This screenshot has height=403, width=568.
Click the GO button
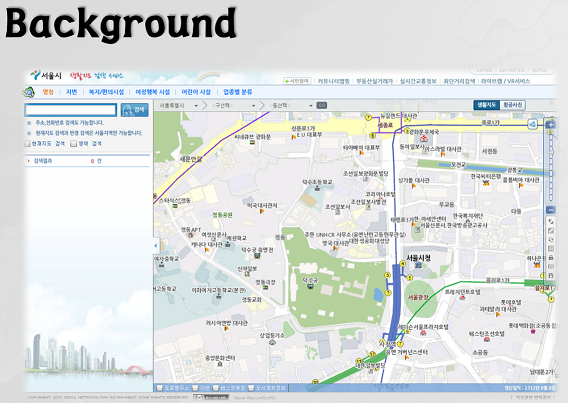322,105
